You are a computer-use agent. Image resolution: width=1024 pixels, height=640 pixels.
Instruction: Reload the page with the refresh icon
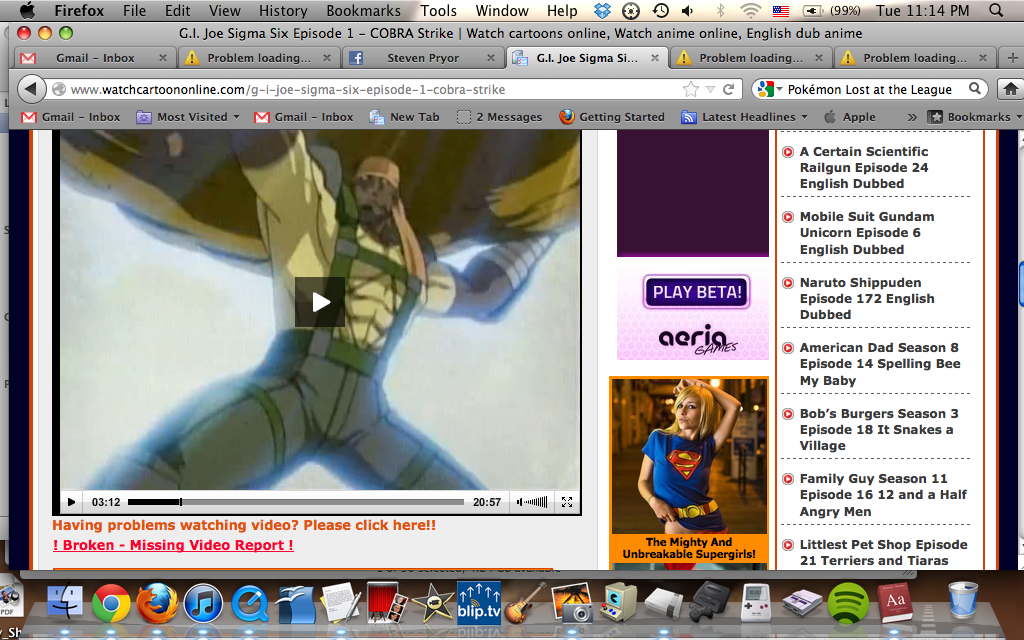[x=729, y=89]
